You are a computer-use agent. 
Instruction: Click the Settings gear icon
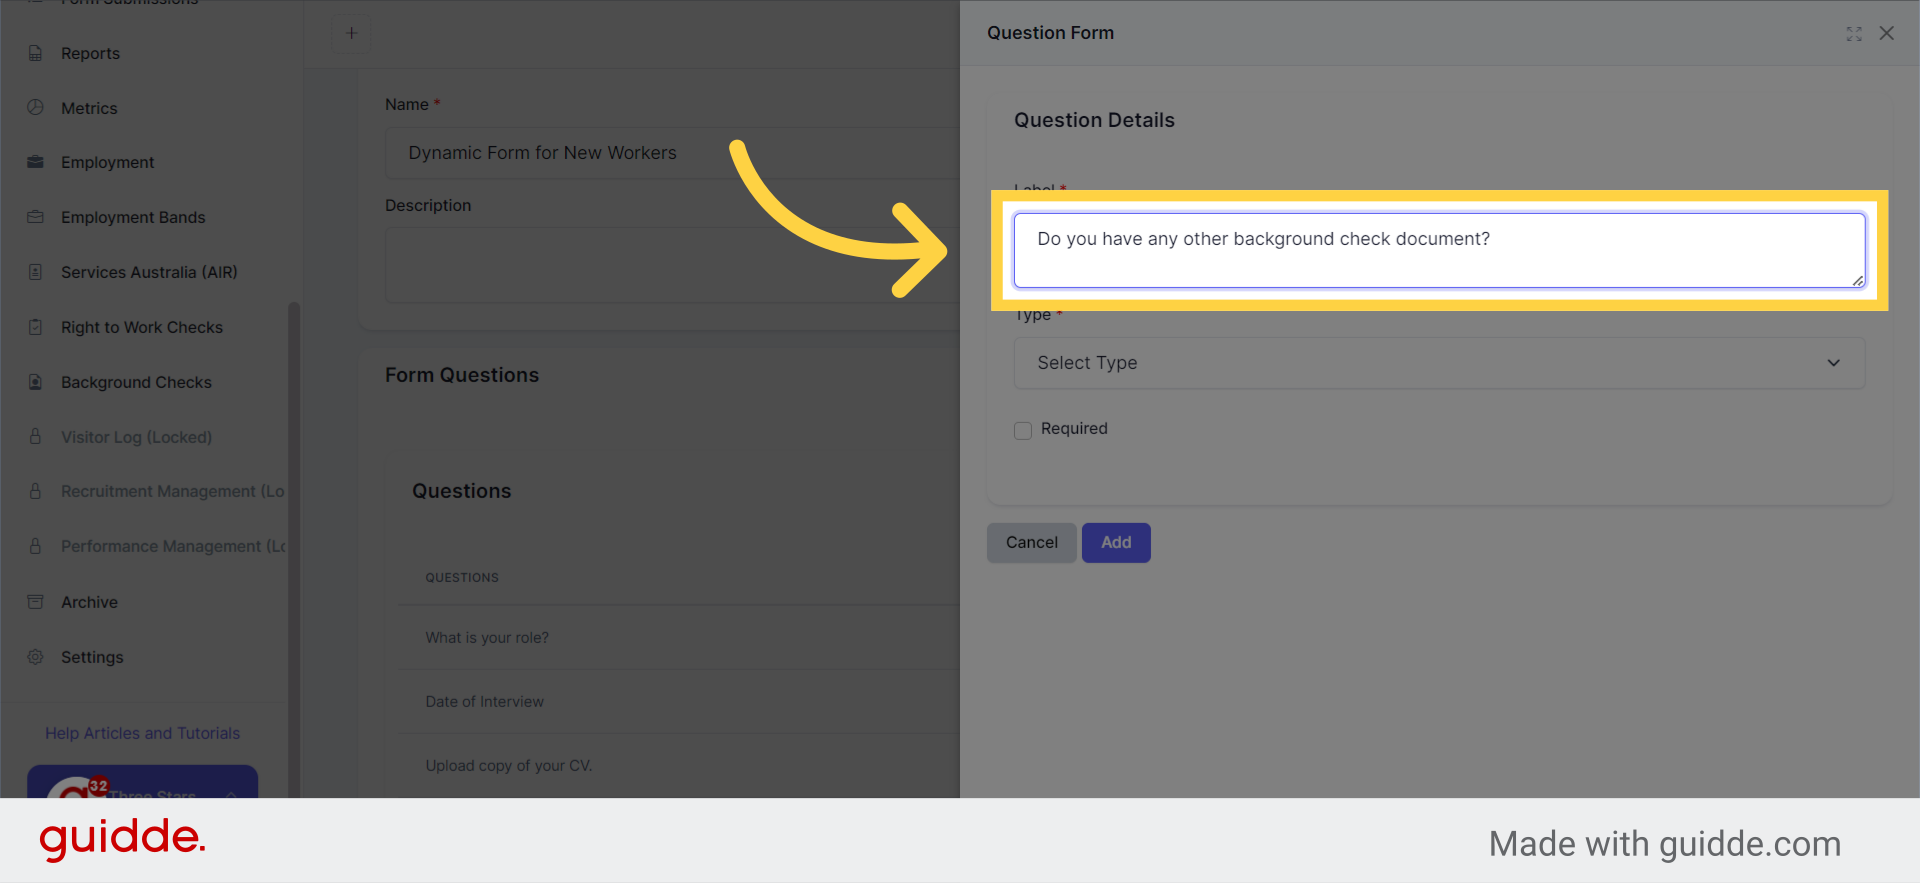(36, 657)
